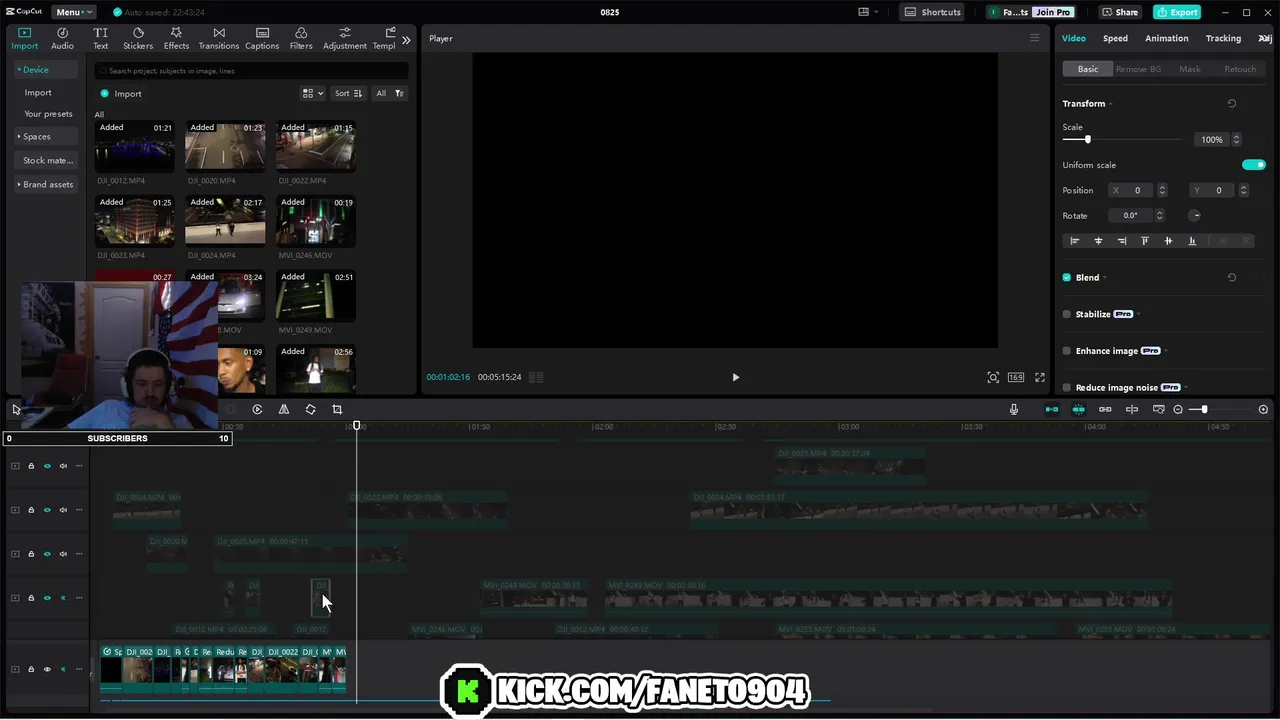Open the Player panel hamburger menu
This screenshot has width=1280, height=720.
[x=1035, y=38]
